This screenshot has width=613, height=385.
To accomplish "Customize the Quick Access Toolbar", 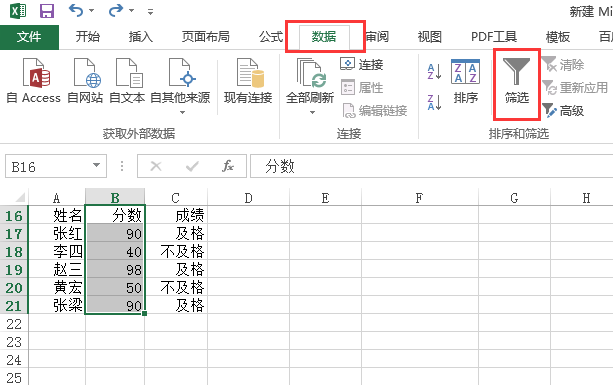I will [150, 12].
